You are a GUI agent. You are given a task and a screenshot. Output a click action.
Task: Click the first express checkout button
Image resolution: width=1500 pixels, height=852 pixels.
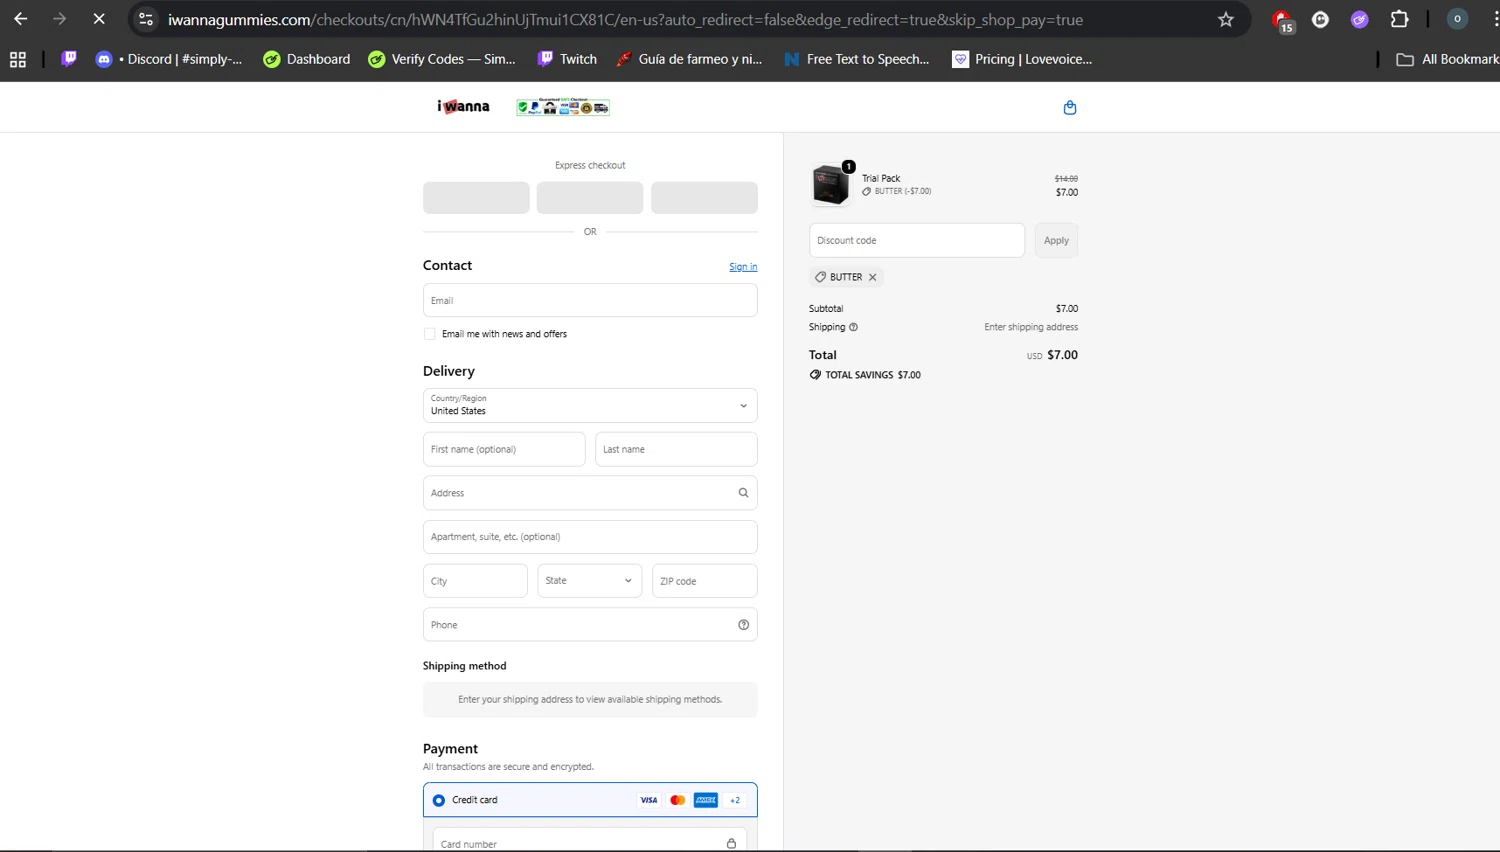[x=476, y=198]
